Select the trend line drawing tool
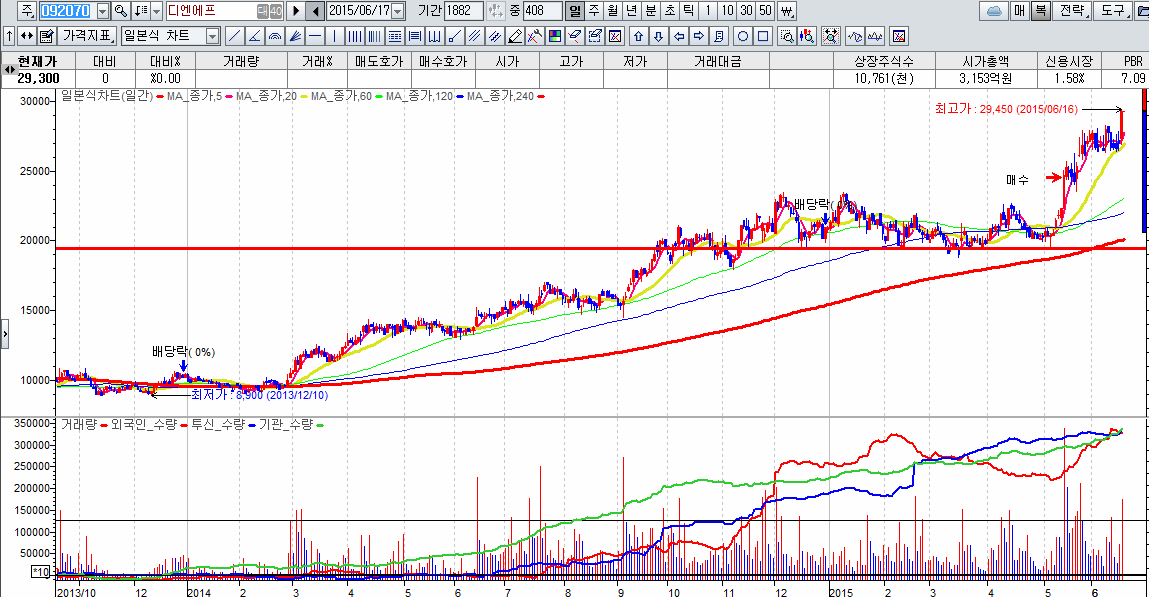The image size is (1149, 597). pyautogui.click(x=235, y=36)
